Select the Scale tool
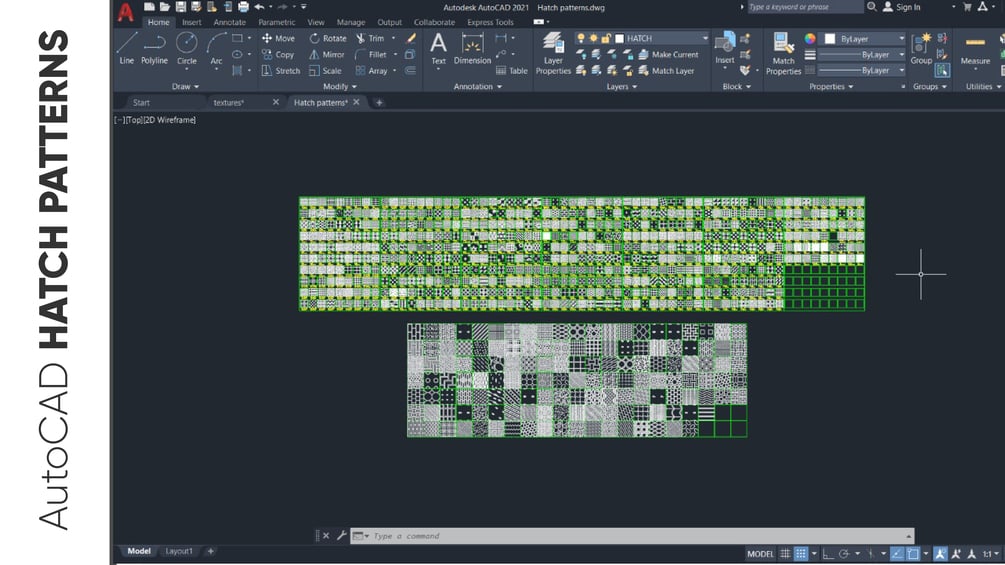 pyautogui.click(x=325, y=70)
